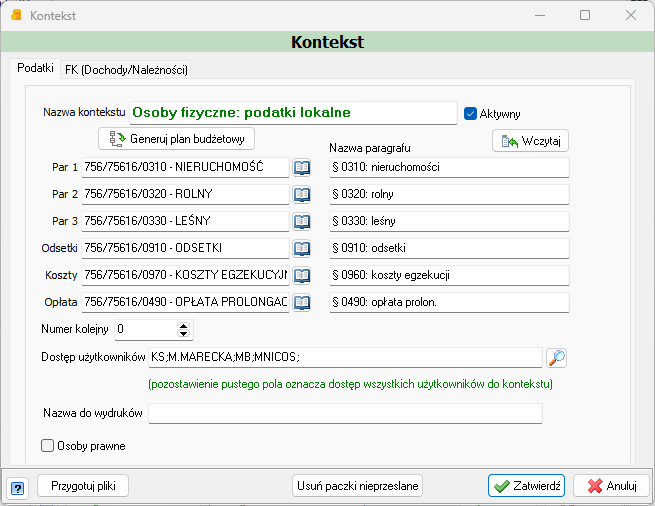Click Usuń paczki nieprzesłane button
This screenshot has height=506, width=655.
point(358,486)
